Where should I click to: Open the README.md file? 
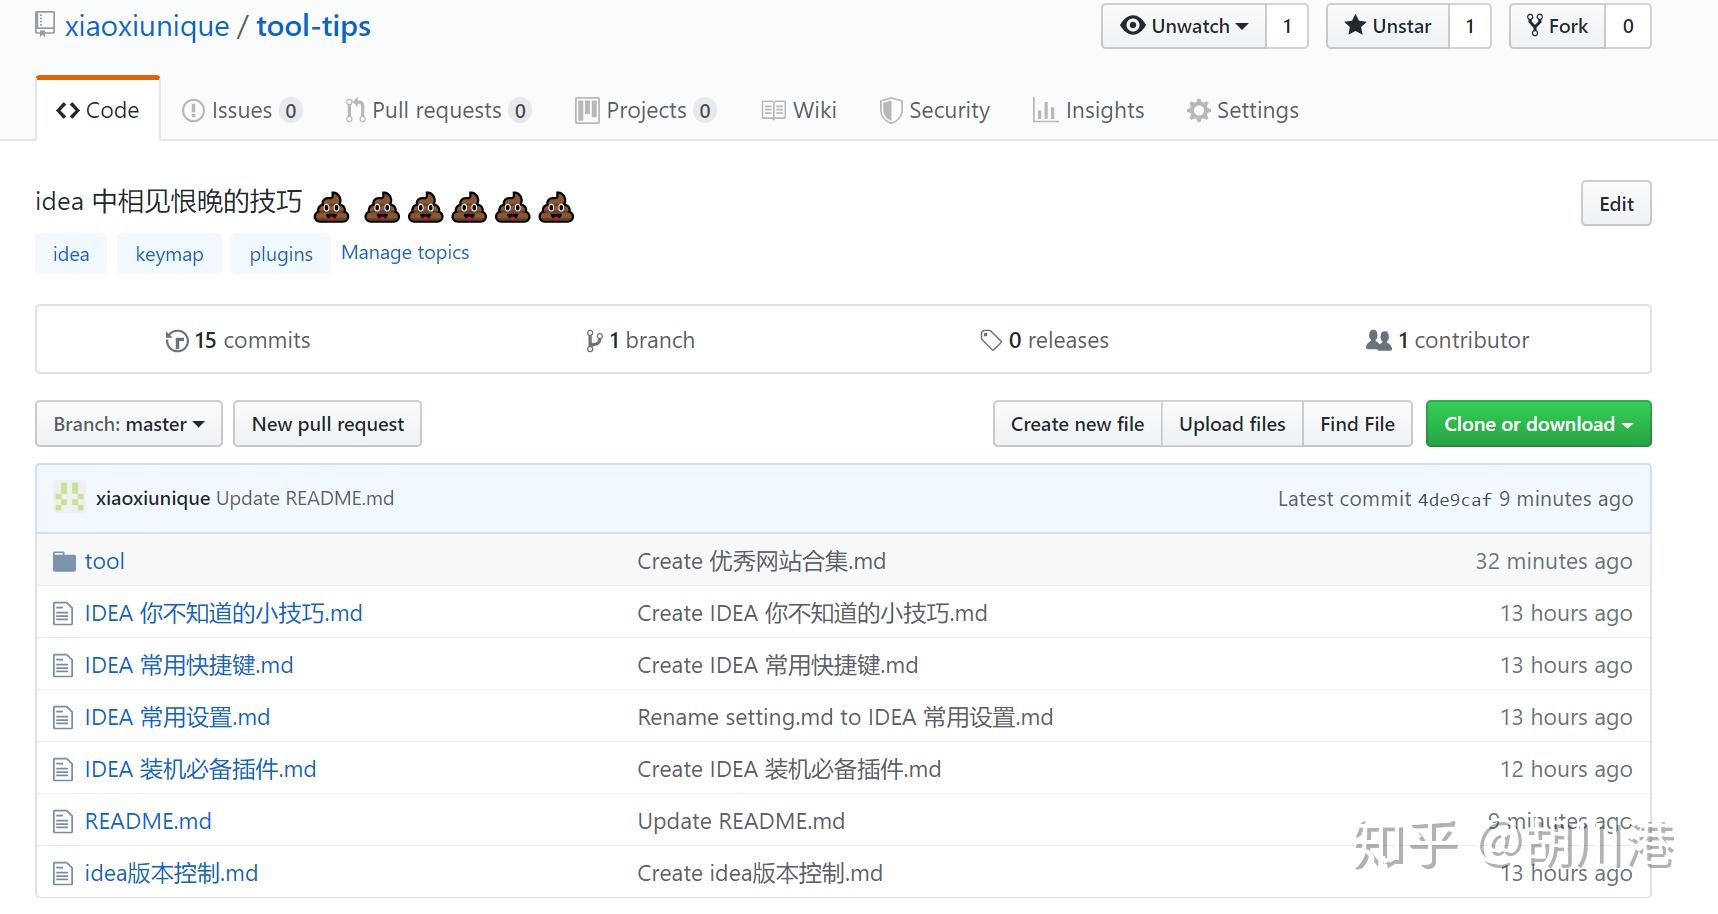(x=148, y=821)
